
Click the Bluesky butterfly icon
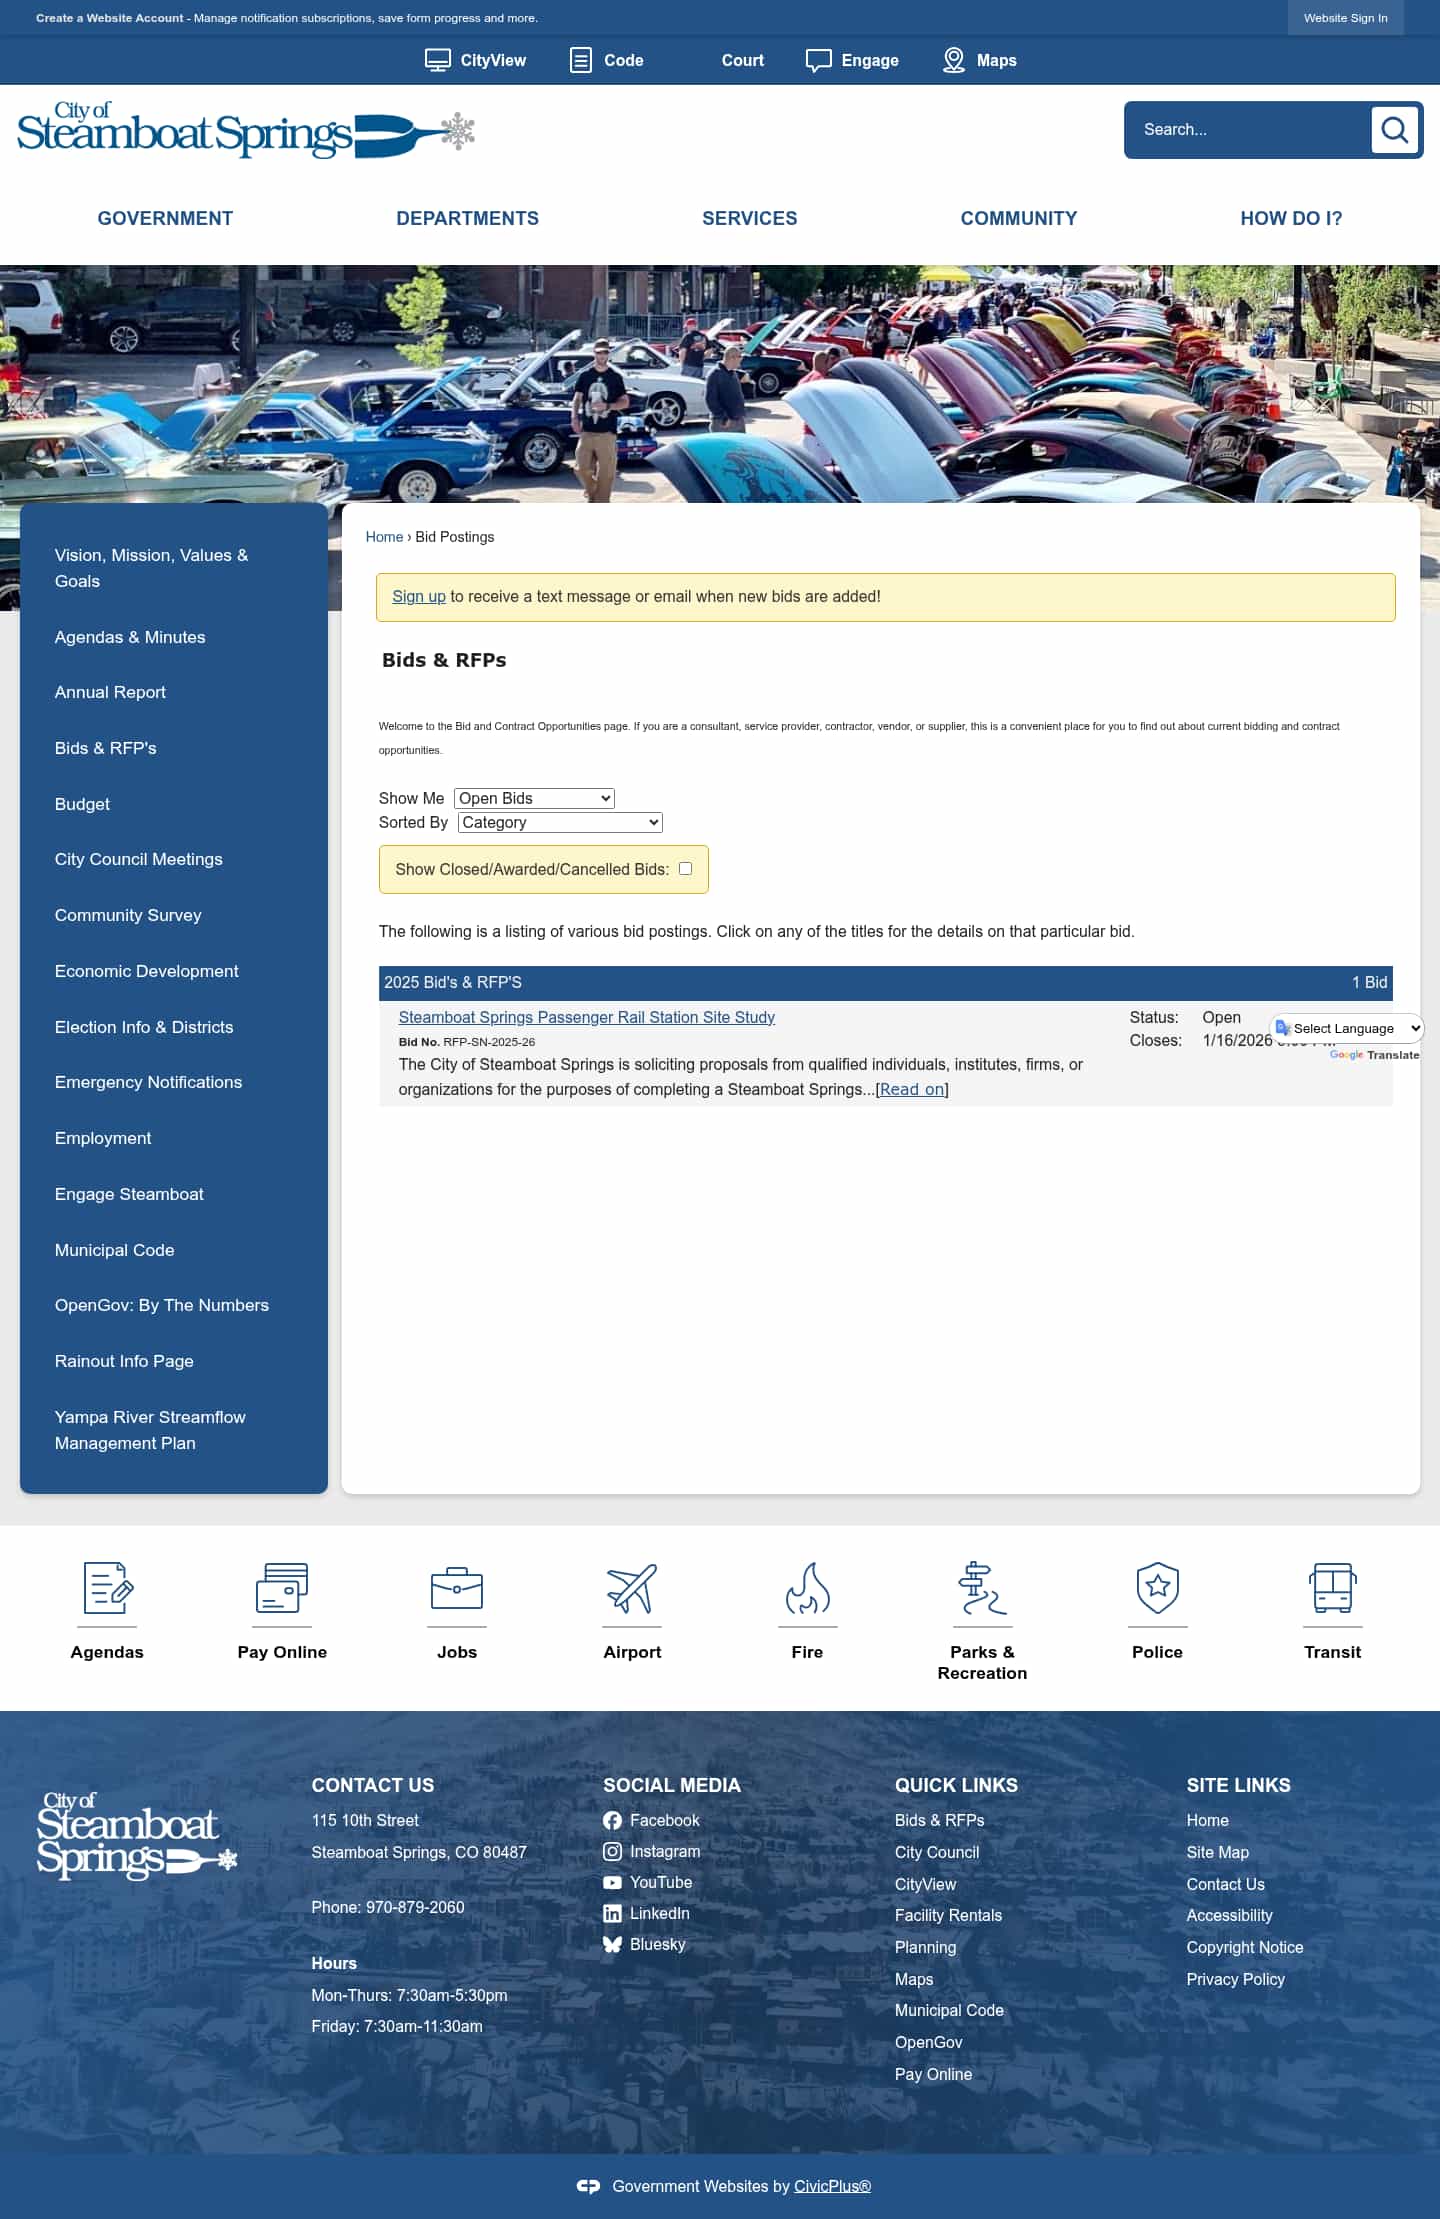[x=612, y=1945]
